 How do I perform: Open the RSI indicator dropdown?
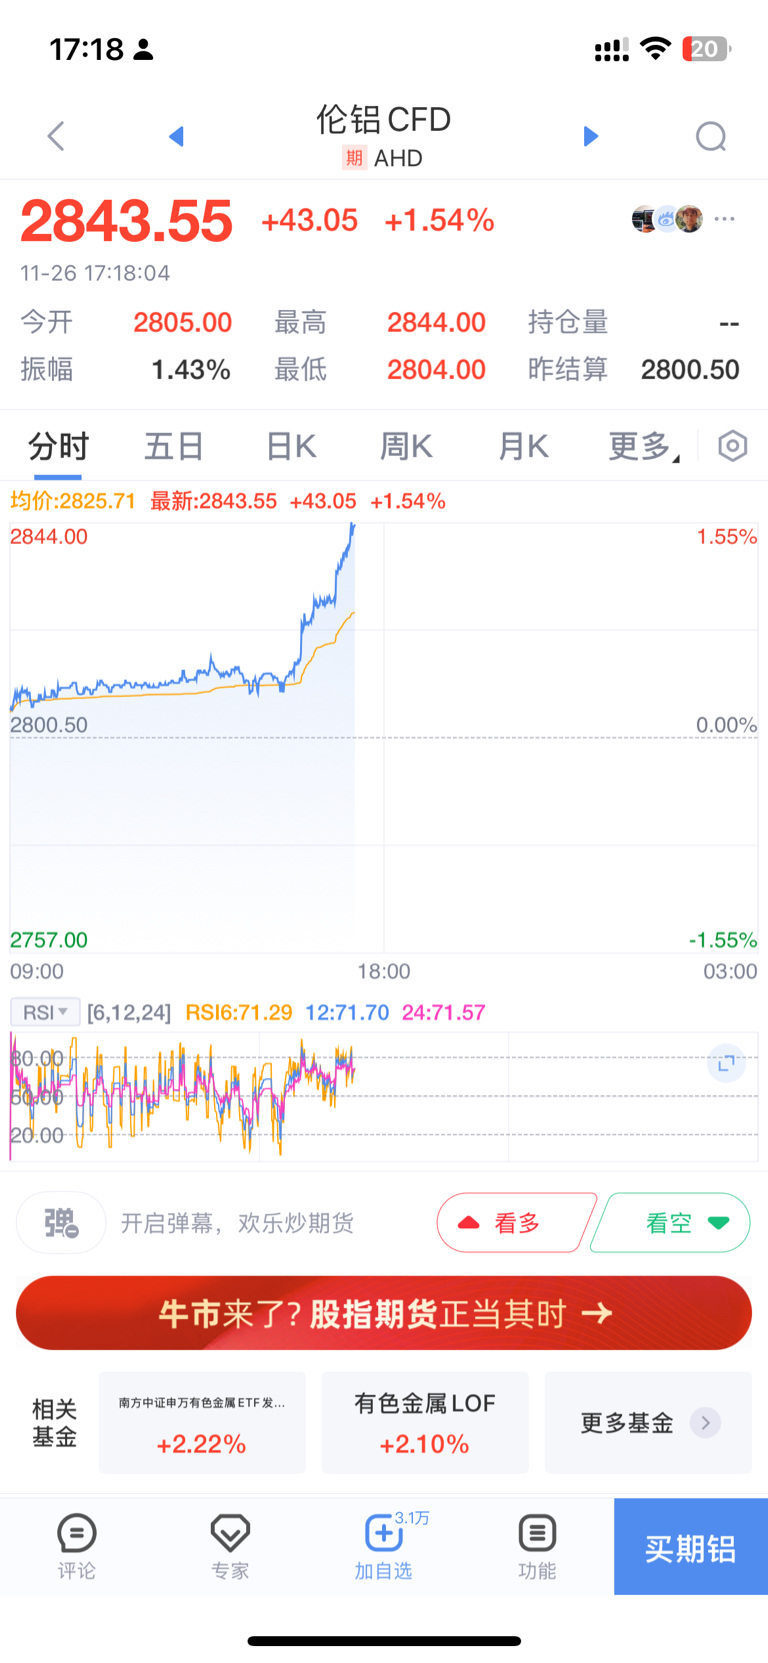pos(45,1012)
